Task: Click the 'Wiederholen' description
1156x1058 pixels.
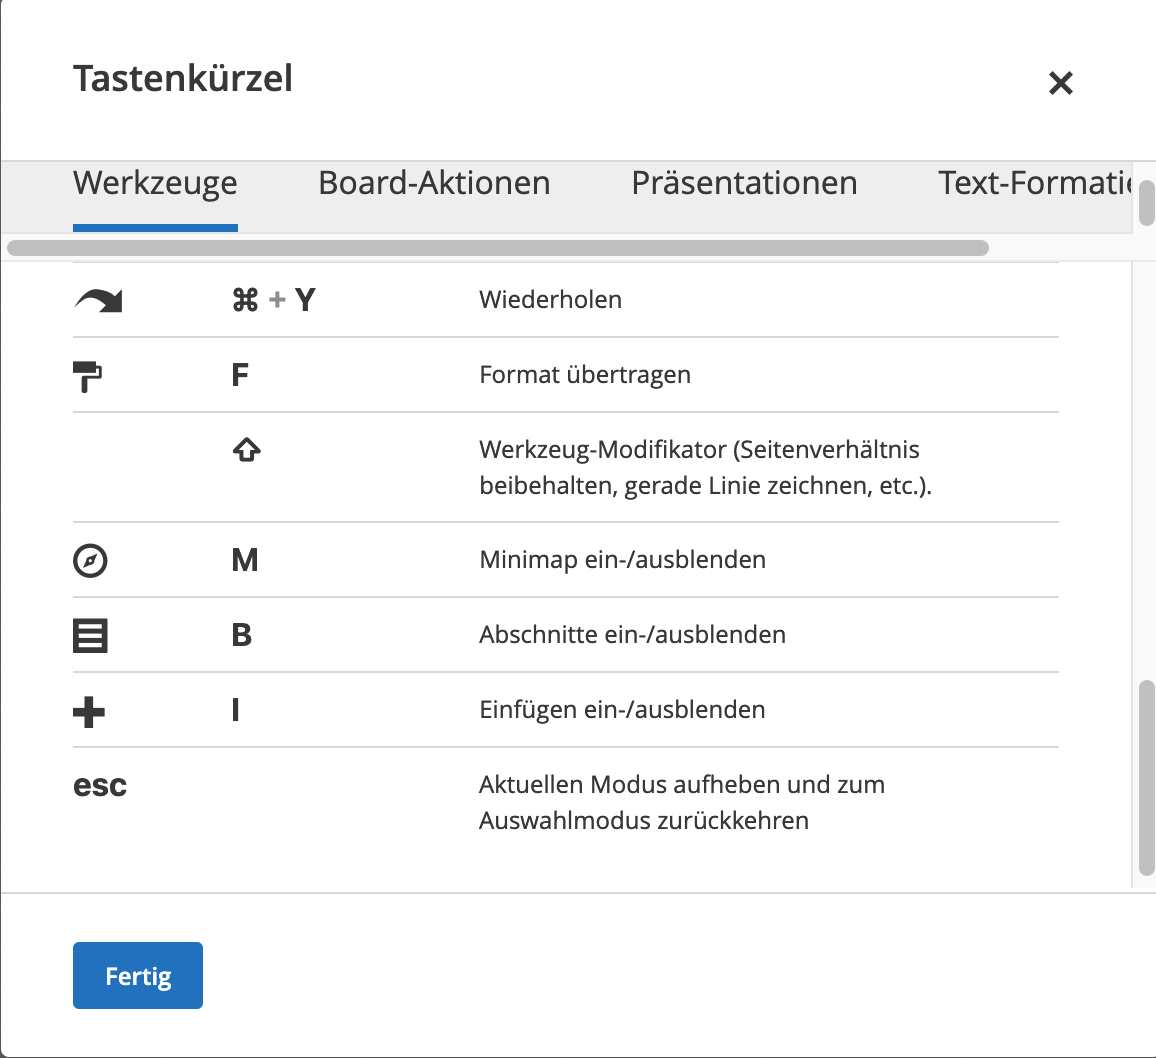Action: point(551,300)
